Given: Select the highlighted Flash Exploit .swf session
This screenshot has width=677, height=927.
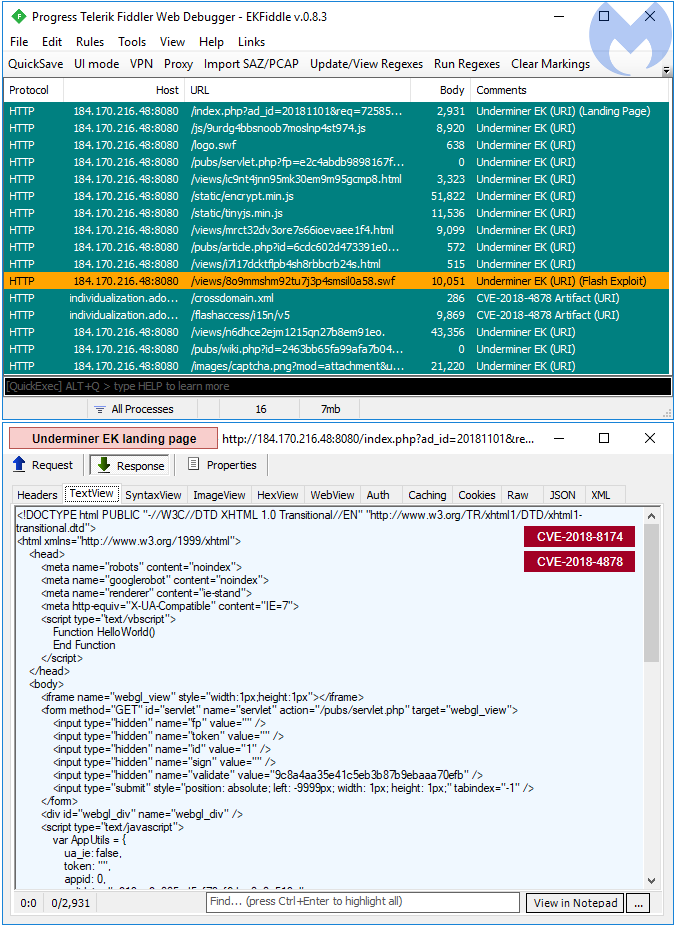Looking at the screenshot, I should point(337,281).
